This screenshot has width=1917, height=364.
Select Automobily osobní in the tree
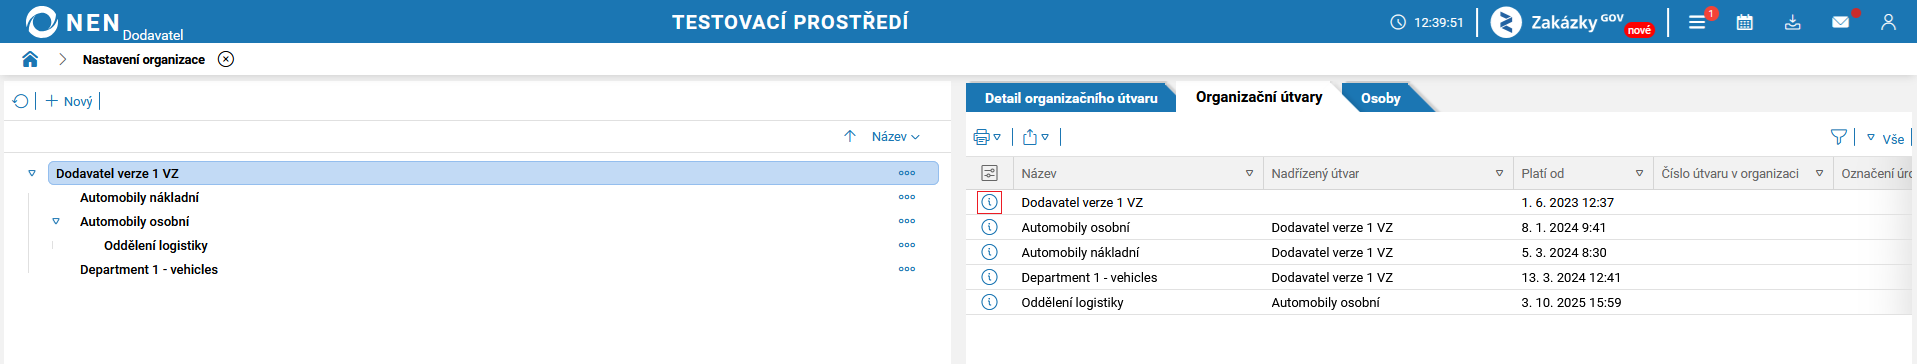pos(134,221)
